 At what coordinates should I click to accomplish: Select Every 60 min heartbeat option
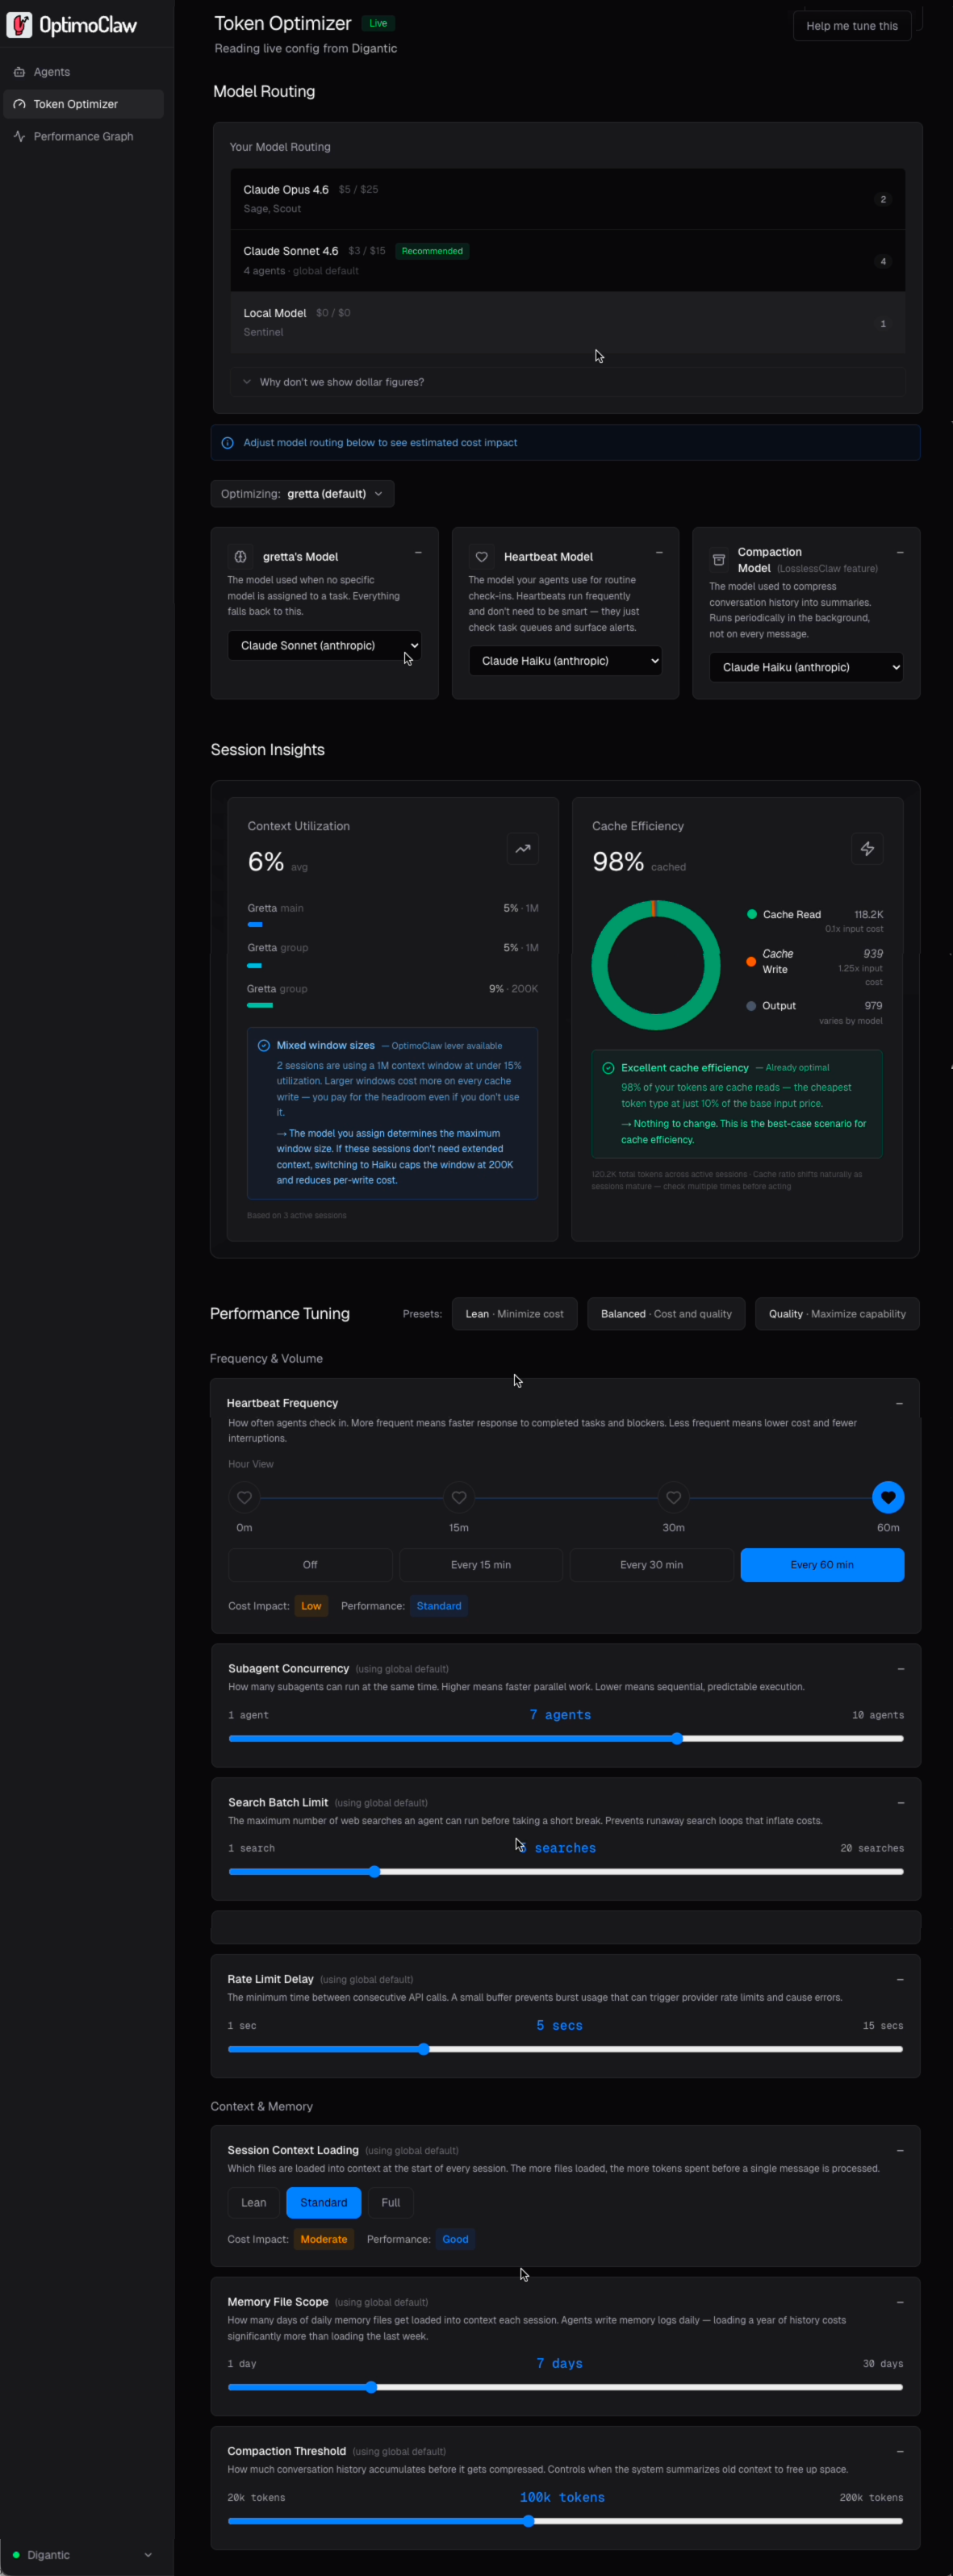click(x=822, y=1565)
